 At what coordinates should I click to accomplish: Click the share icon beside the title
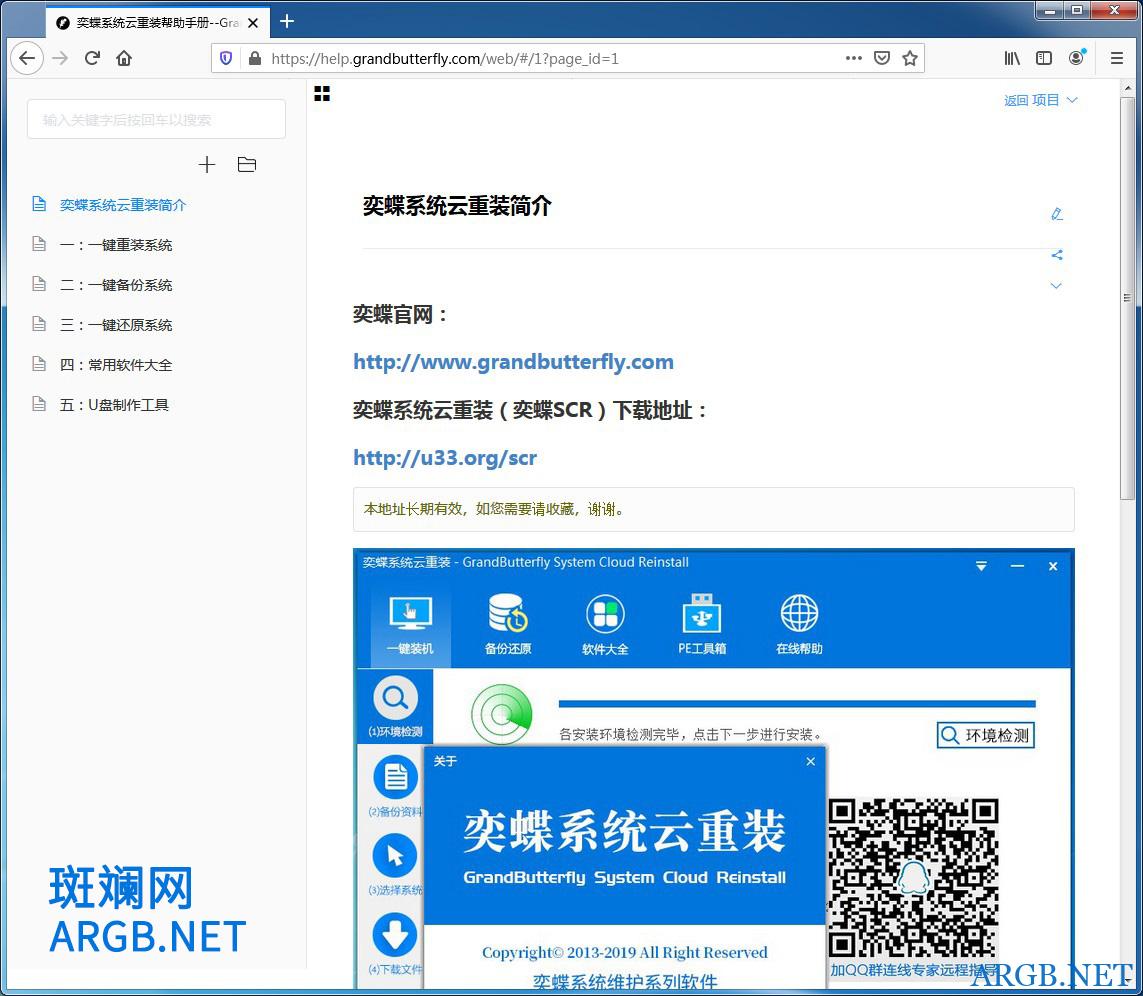point(1057,254)
